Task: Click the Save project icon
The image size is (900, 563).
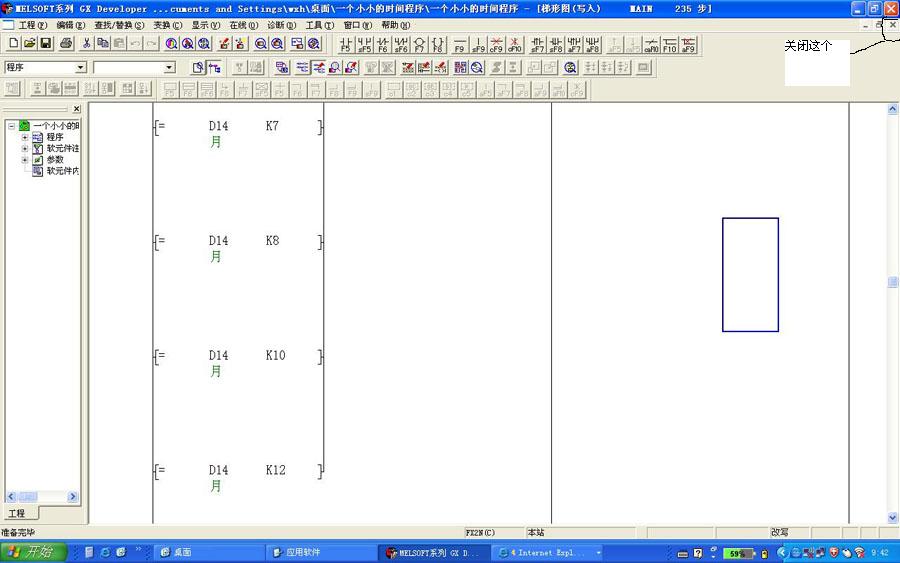Action: pyautogui.click(x=45, y=44)
